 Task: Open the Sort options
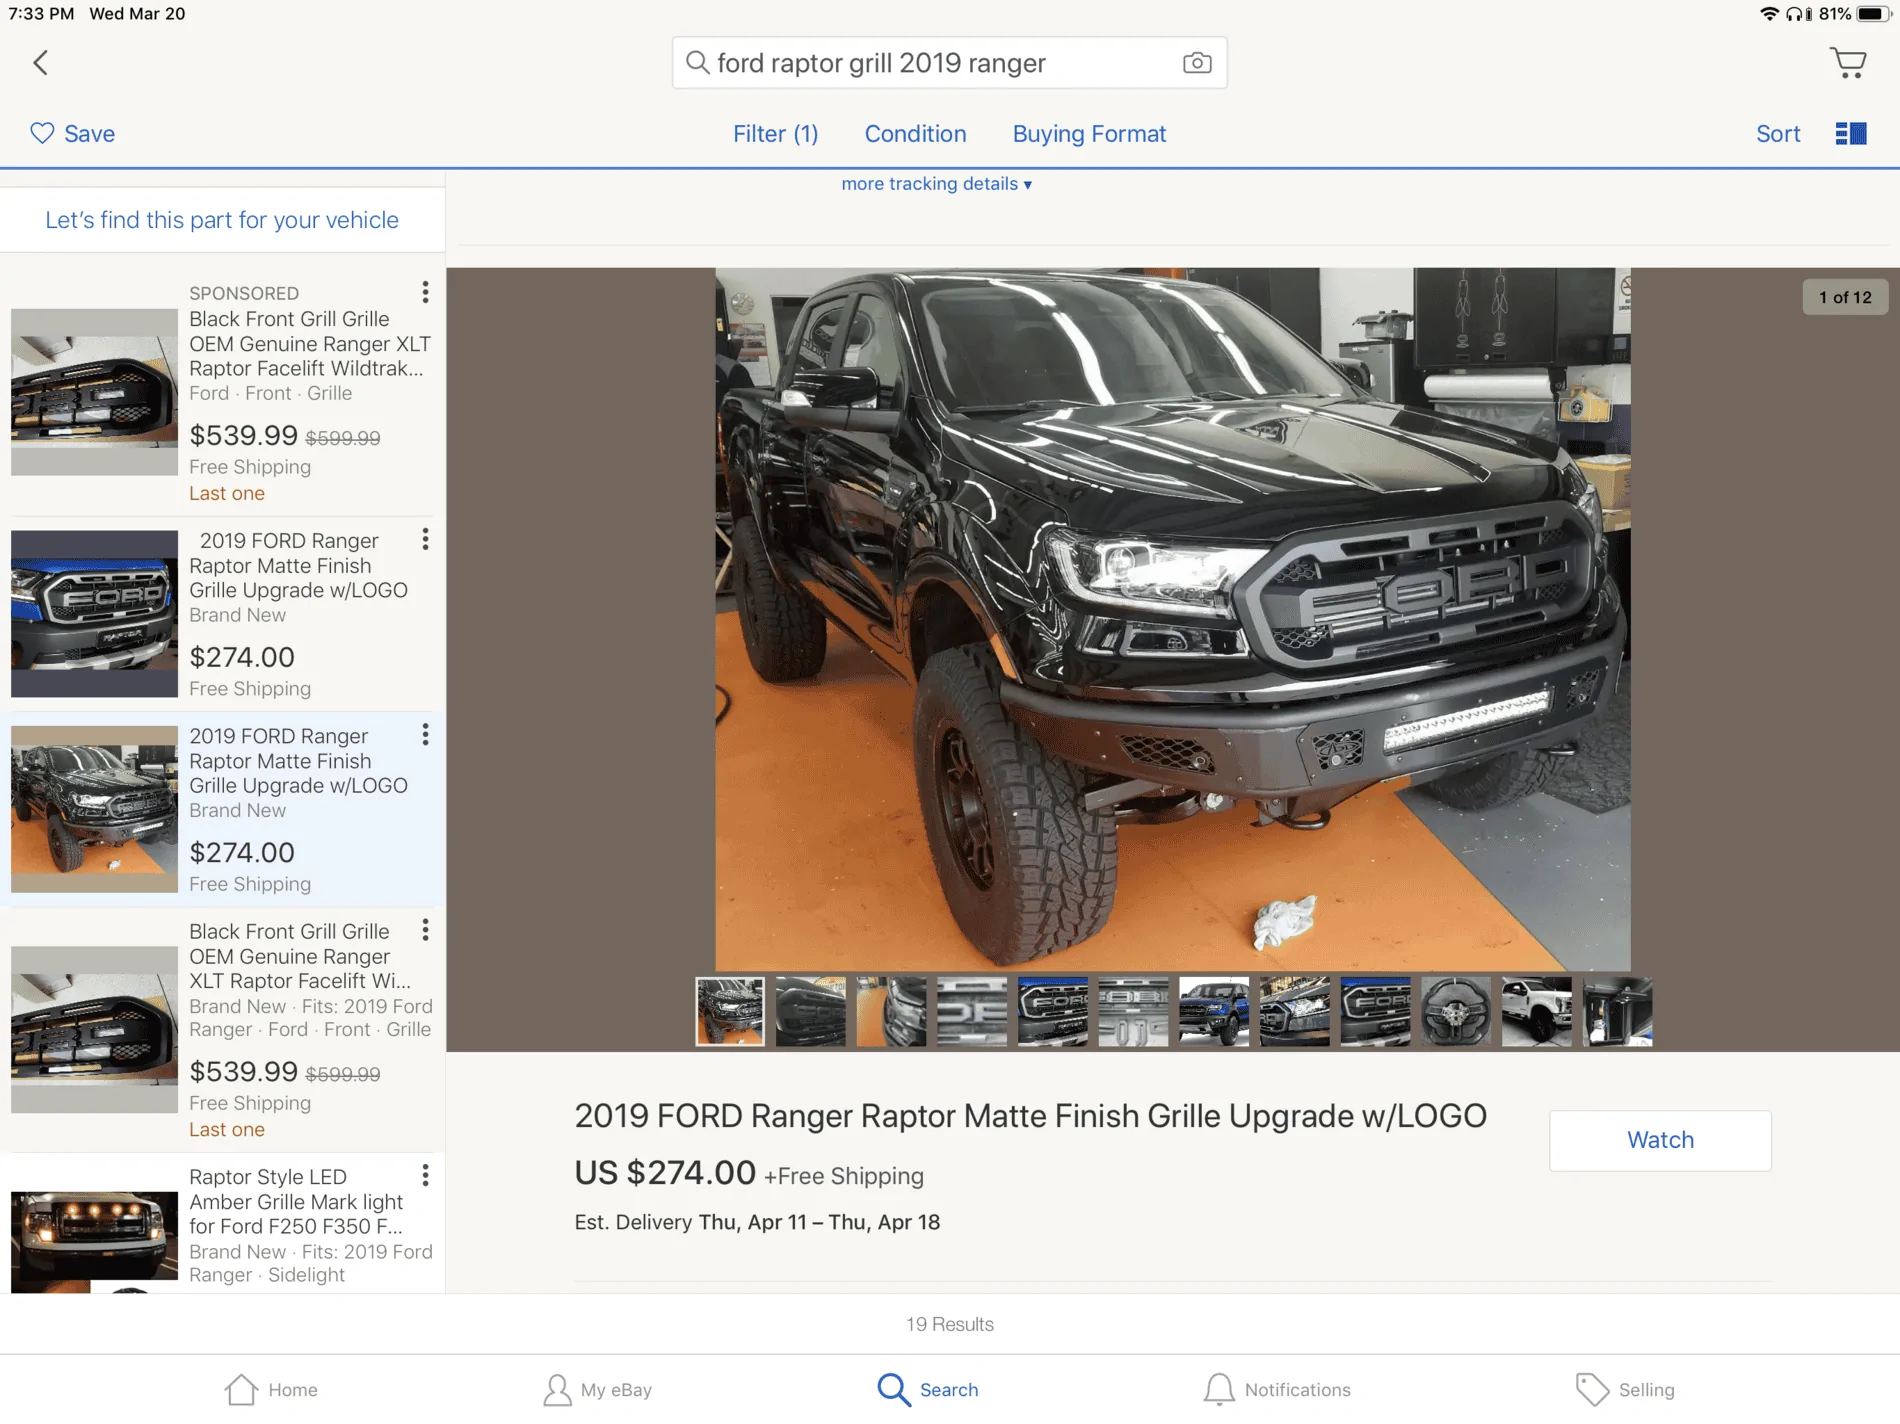1778,134
